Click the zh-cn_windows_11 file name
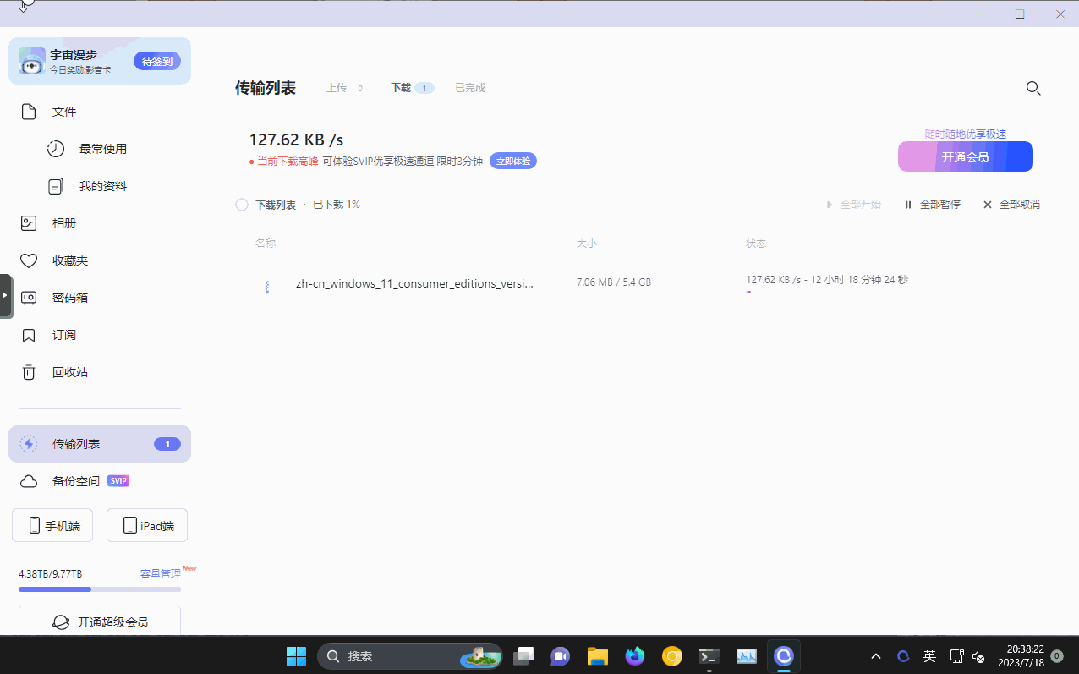The height and width of the screenshot is (674, 1079). [414, 283]
